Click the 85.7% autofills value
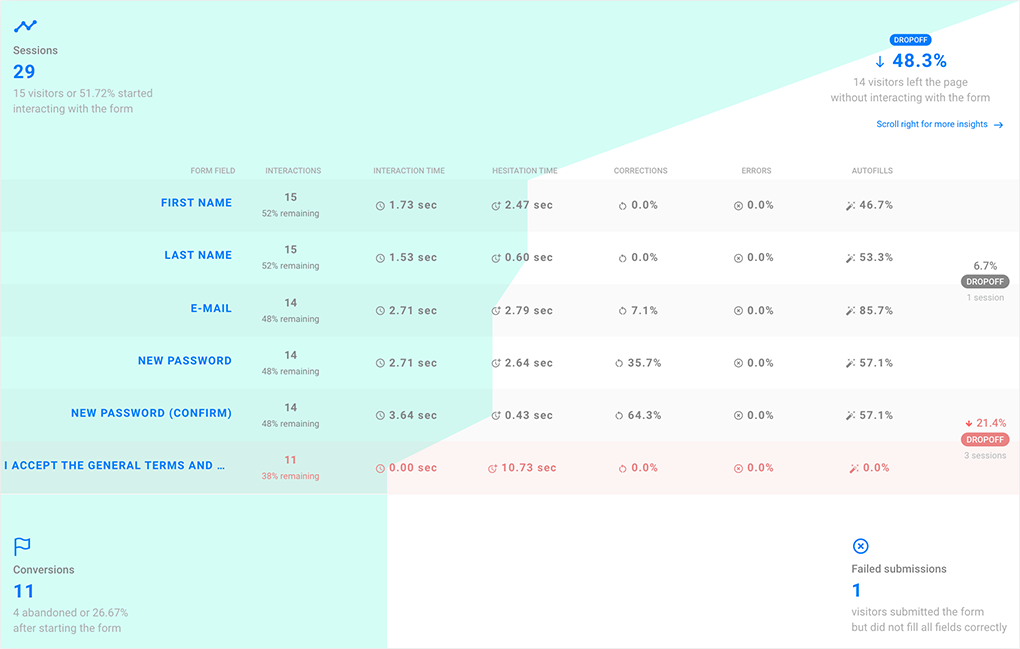 [876, 311]
